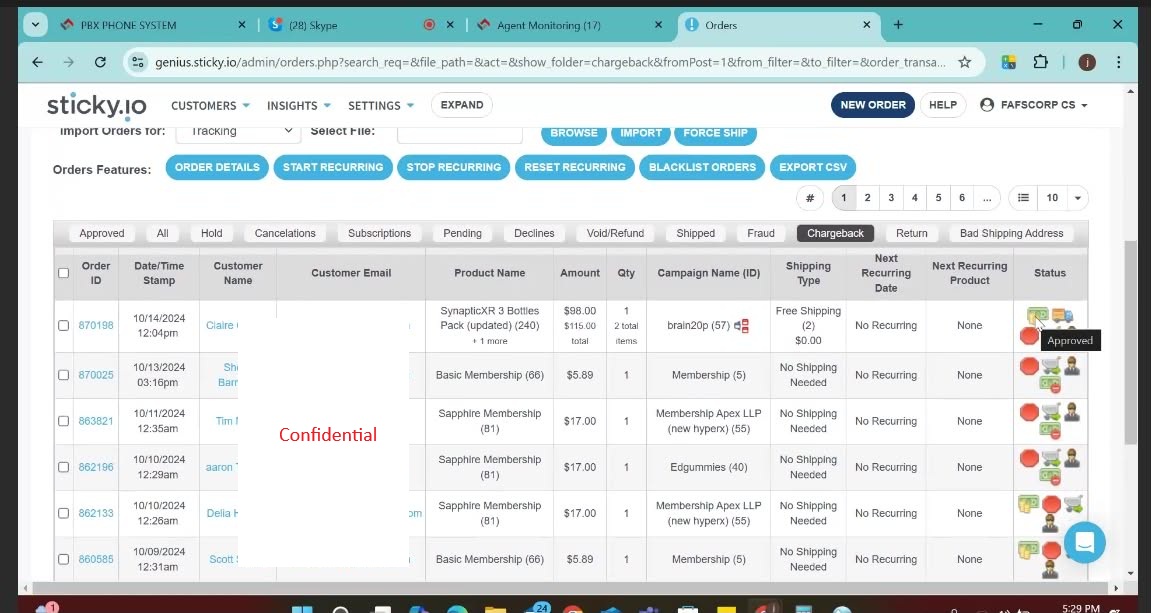Open the browser tab search chevron

click(35, 24)
